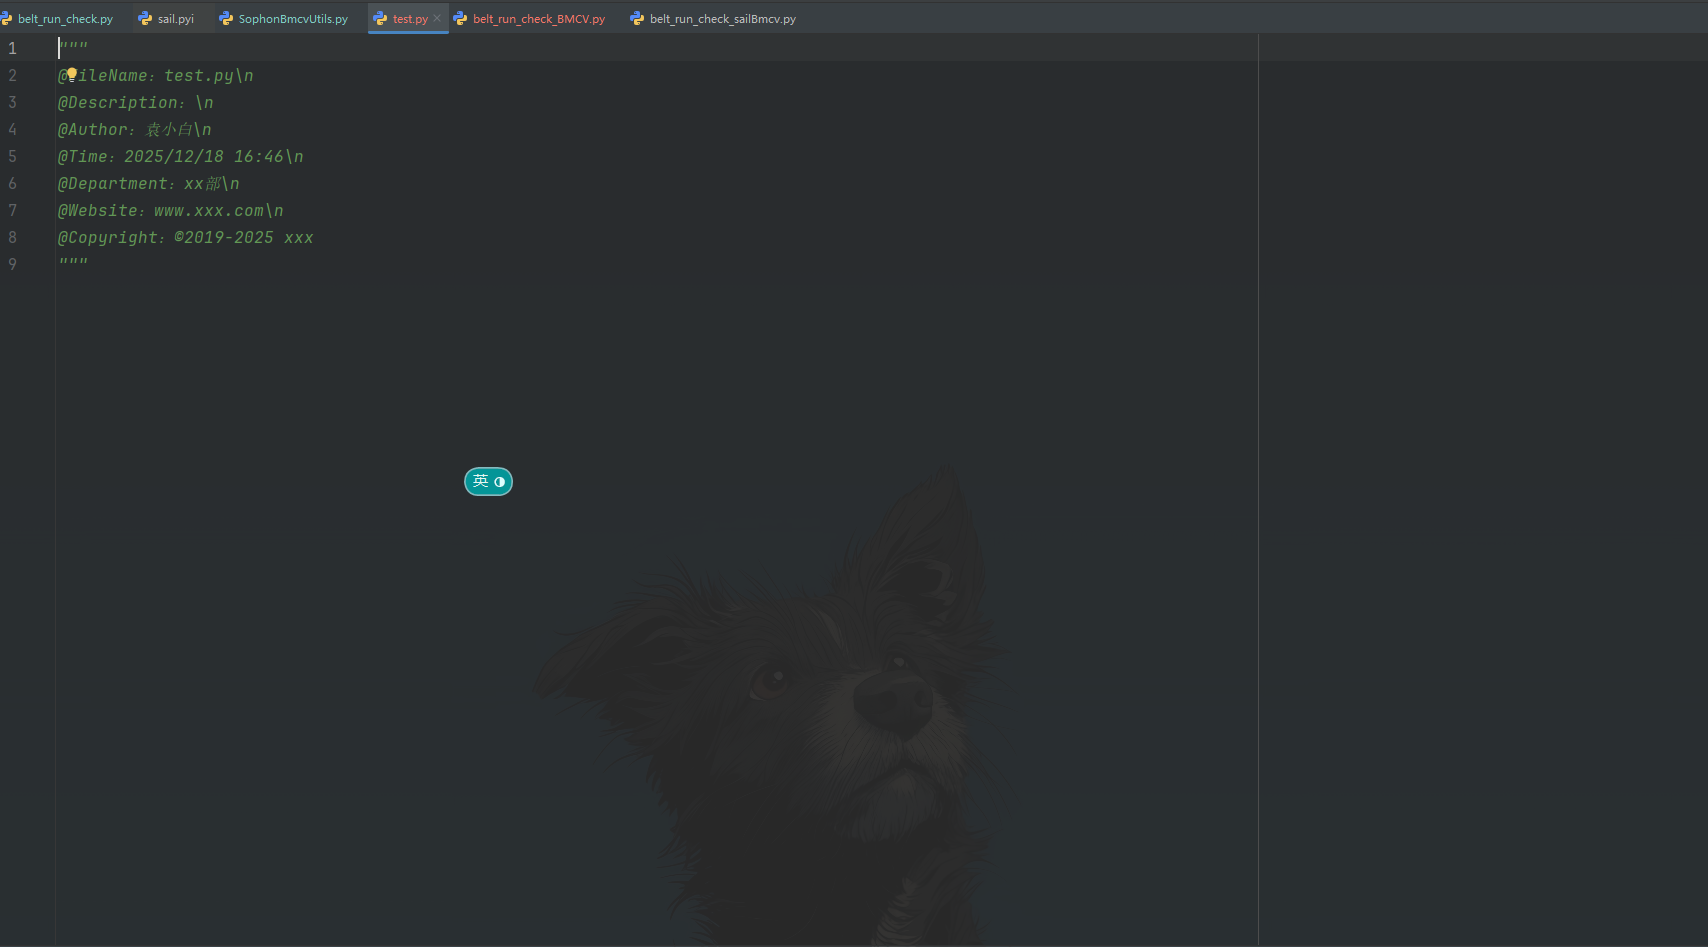Click the '@Website: www.xxx.com' text
Image resolution: width=1708 pixels, height=947 pixels.
point(161,210)
